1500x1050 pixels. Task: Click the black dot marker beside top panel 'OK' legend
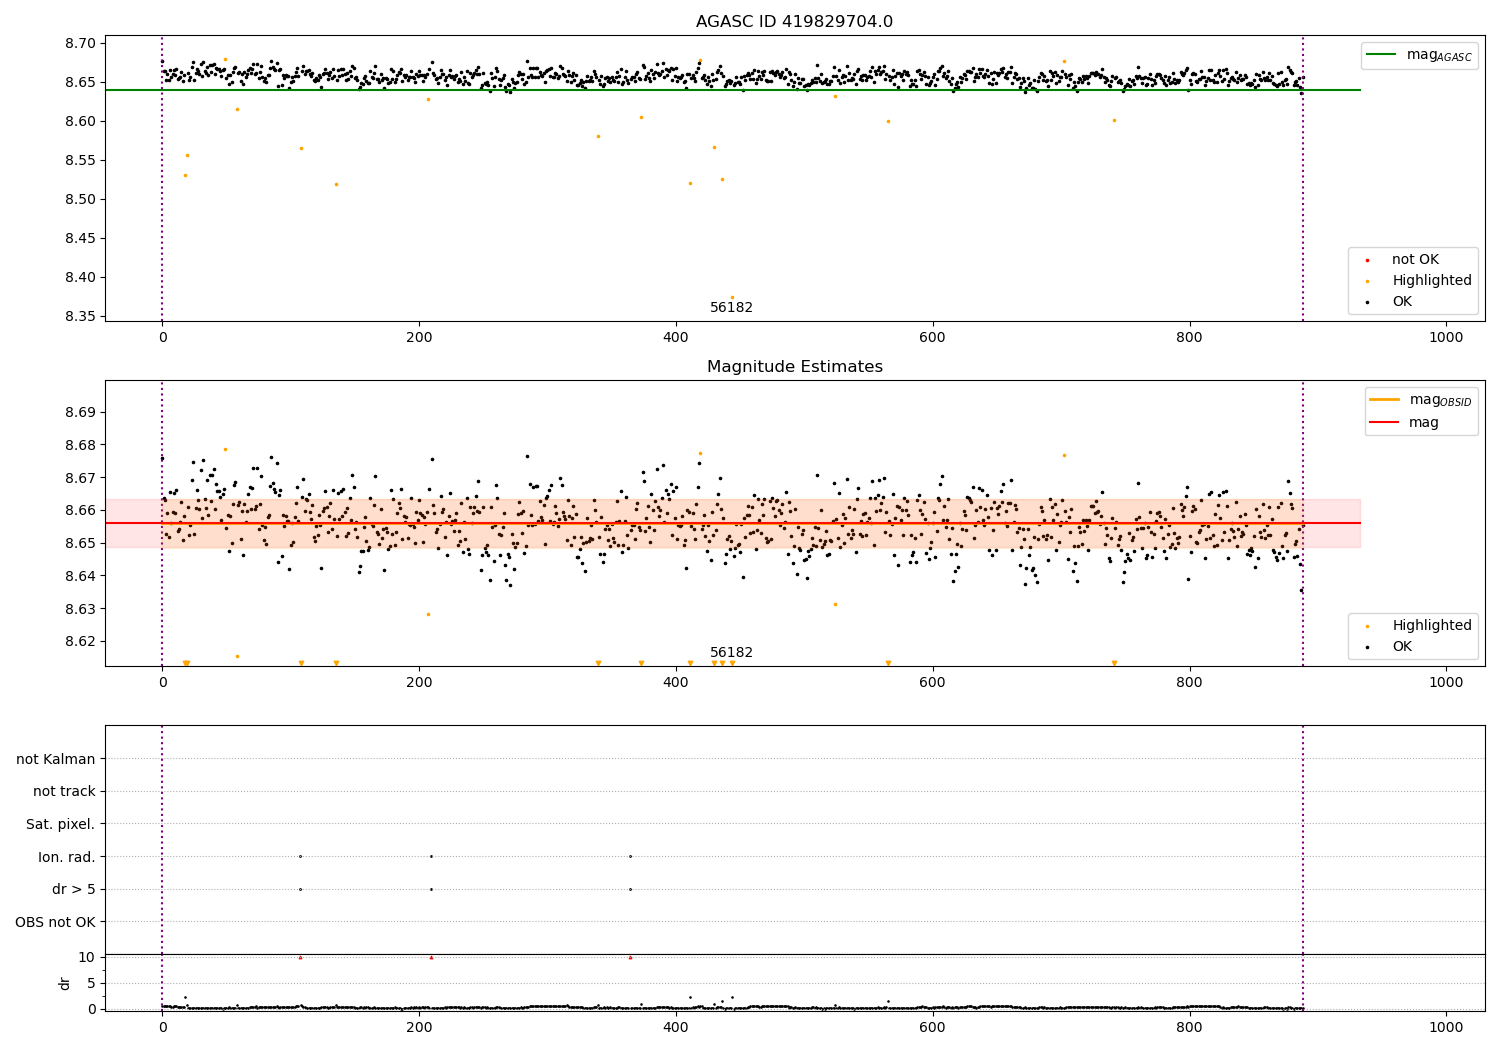pos(1367,302)
